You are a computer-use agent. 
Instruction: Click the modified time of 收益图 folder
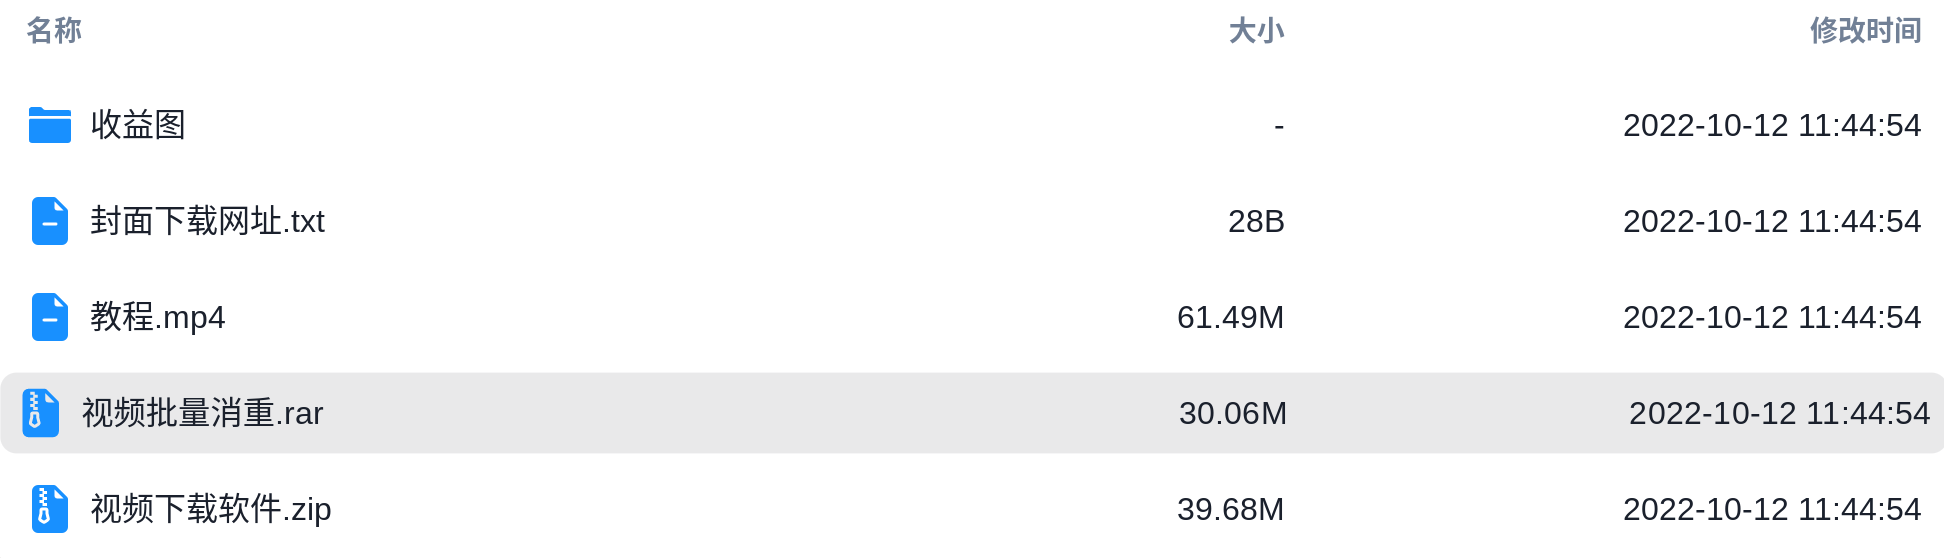point(1772,125)
